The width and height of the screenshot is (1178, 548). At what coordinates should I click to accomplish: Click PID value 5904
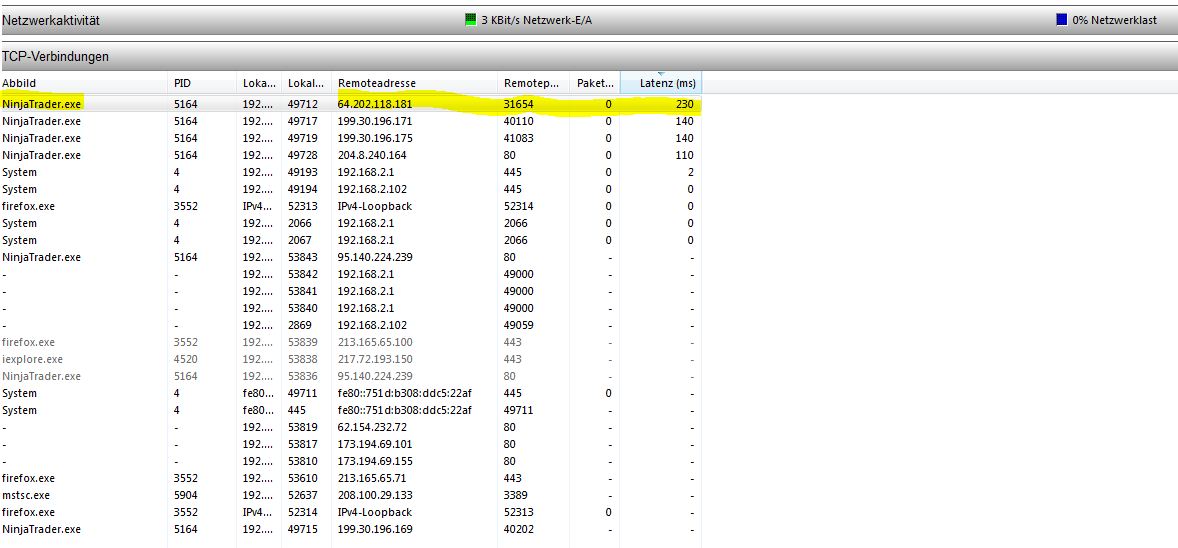coord(186,495)
